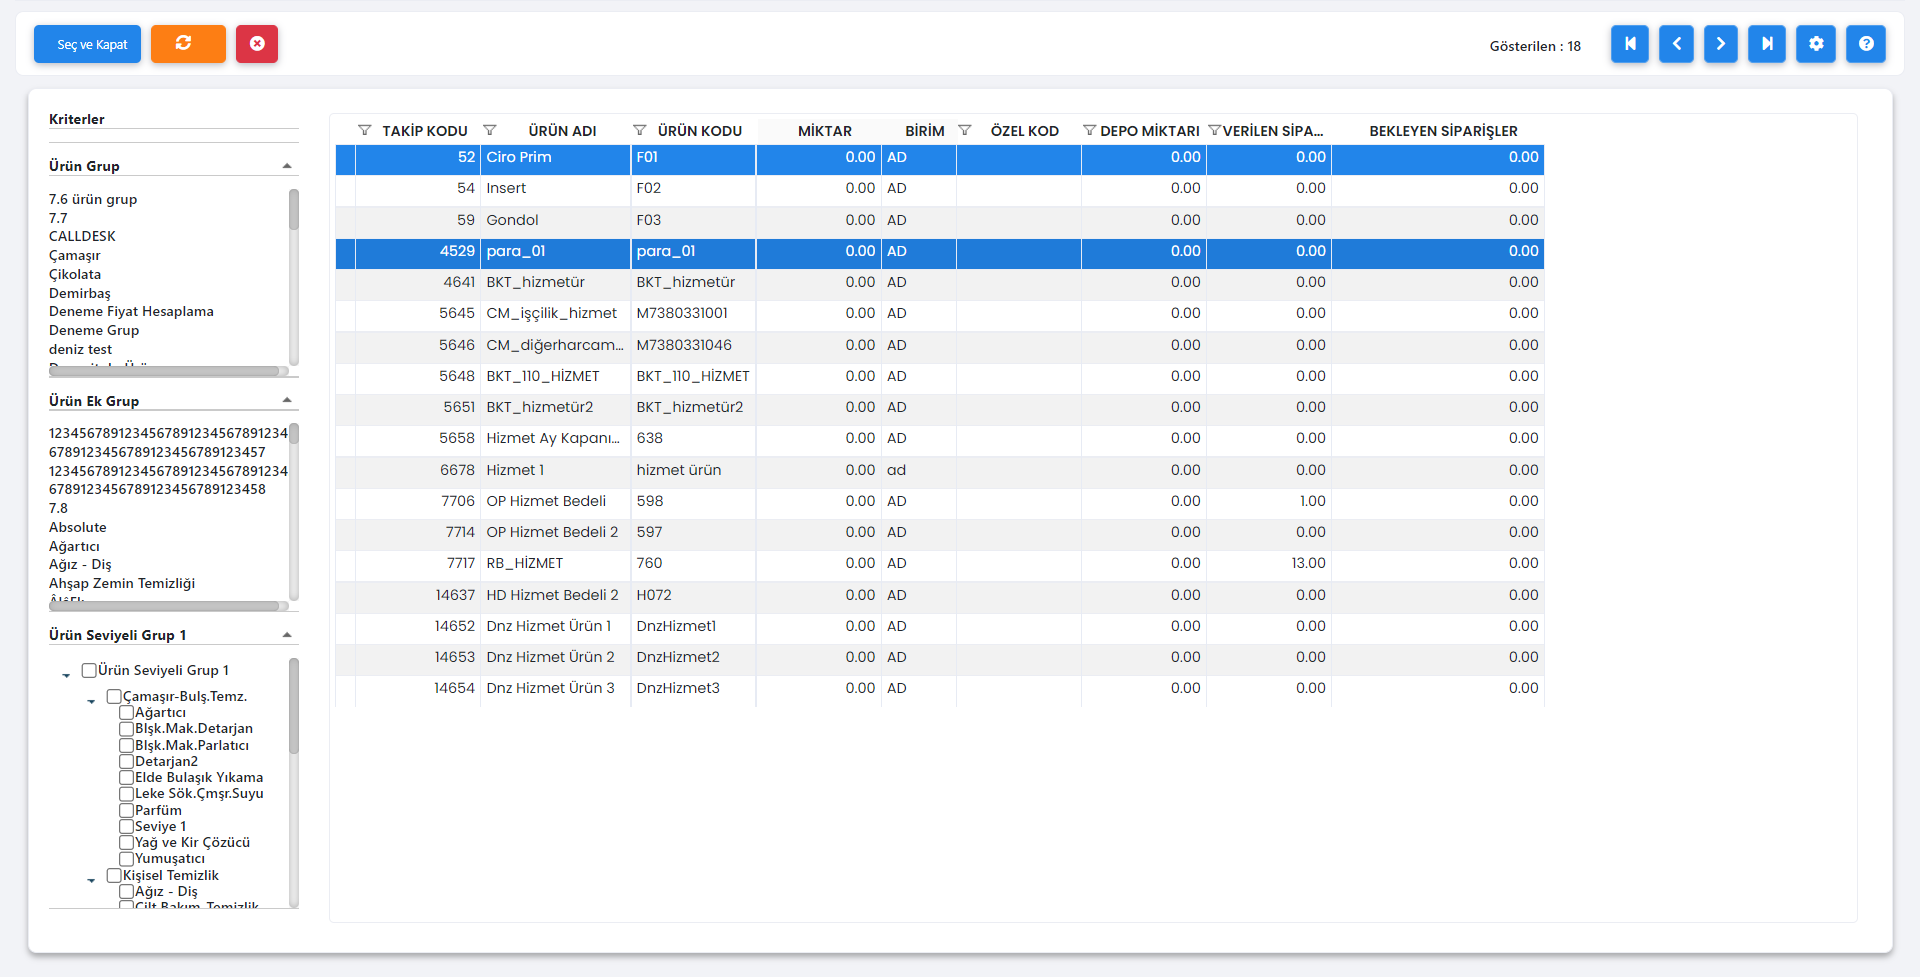1920x977 pixels.
Task: Tick the Parfüm checkbox
Action: click(127, 810)
